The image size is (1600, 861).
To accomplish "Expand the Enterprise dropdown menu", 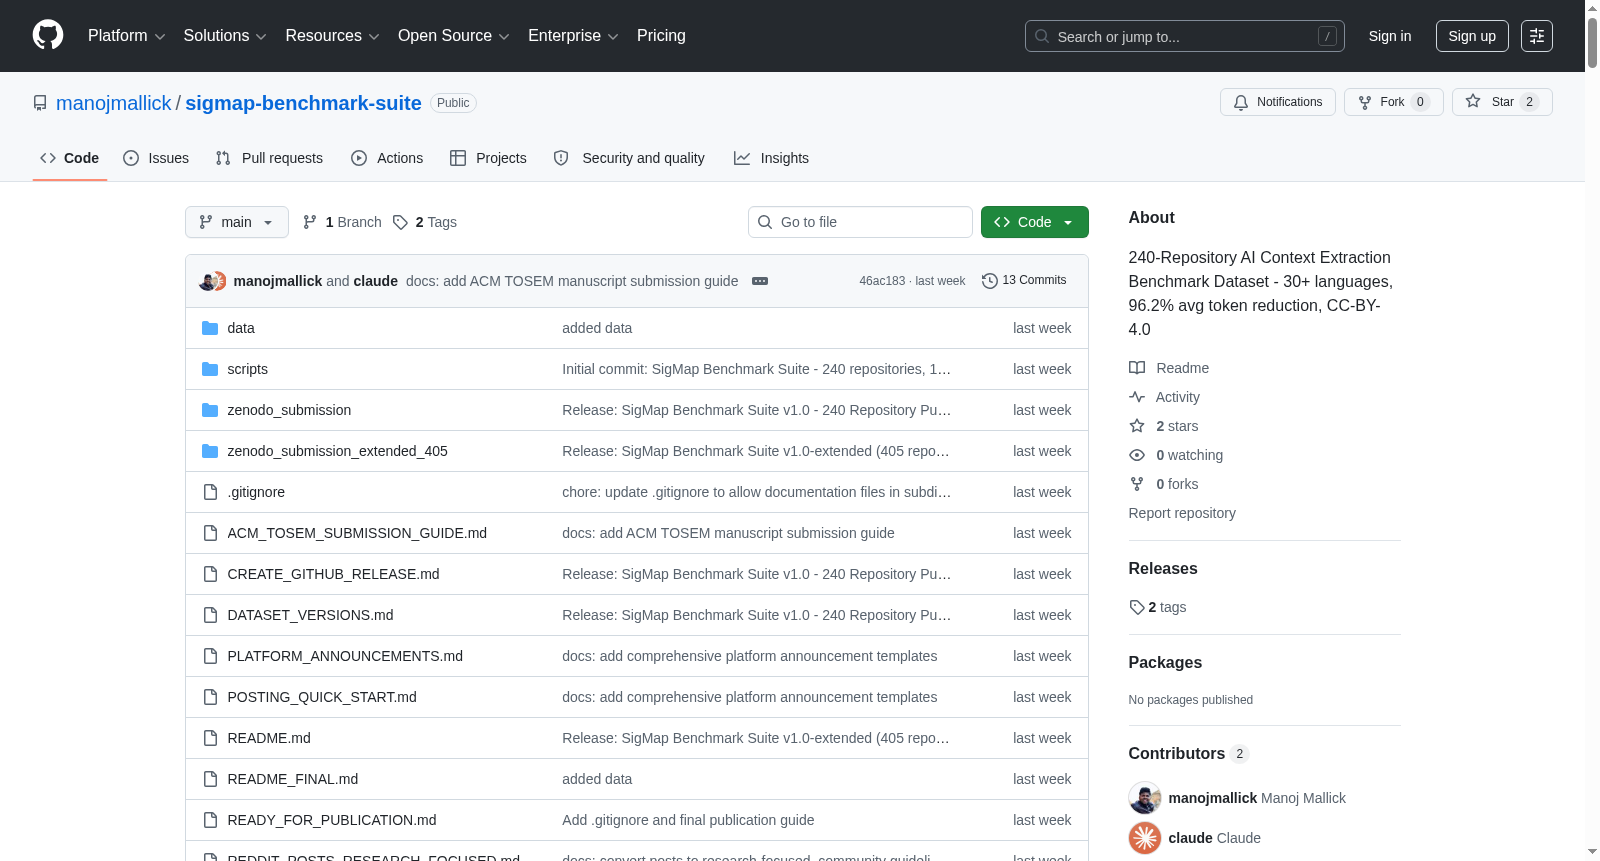I will click(x=573, y=36).
